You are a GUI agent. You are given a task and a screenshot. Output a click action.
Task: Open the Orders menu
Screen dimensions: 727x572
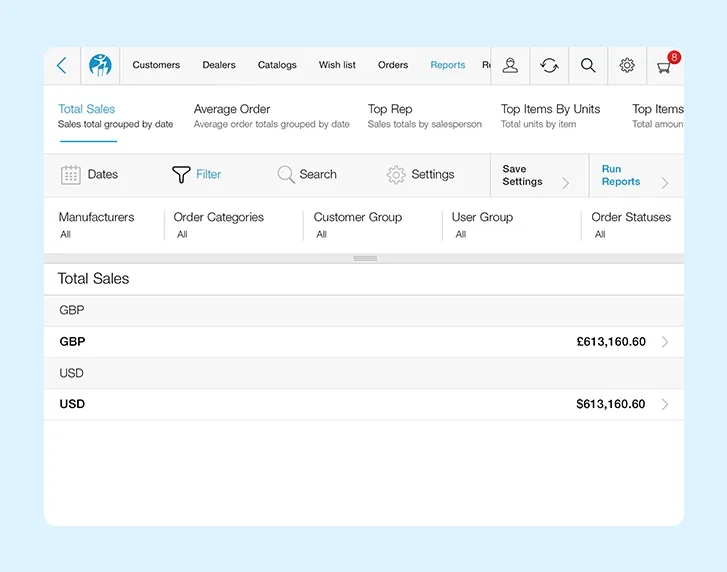[393, 65]
